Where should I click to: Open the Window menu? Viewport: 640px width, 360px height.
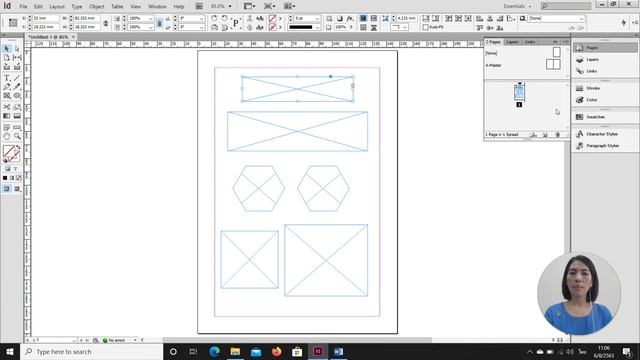[157, 7]
